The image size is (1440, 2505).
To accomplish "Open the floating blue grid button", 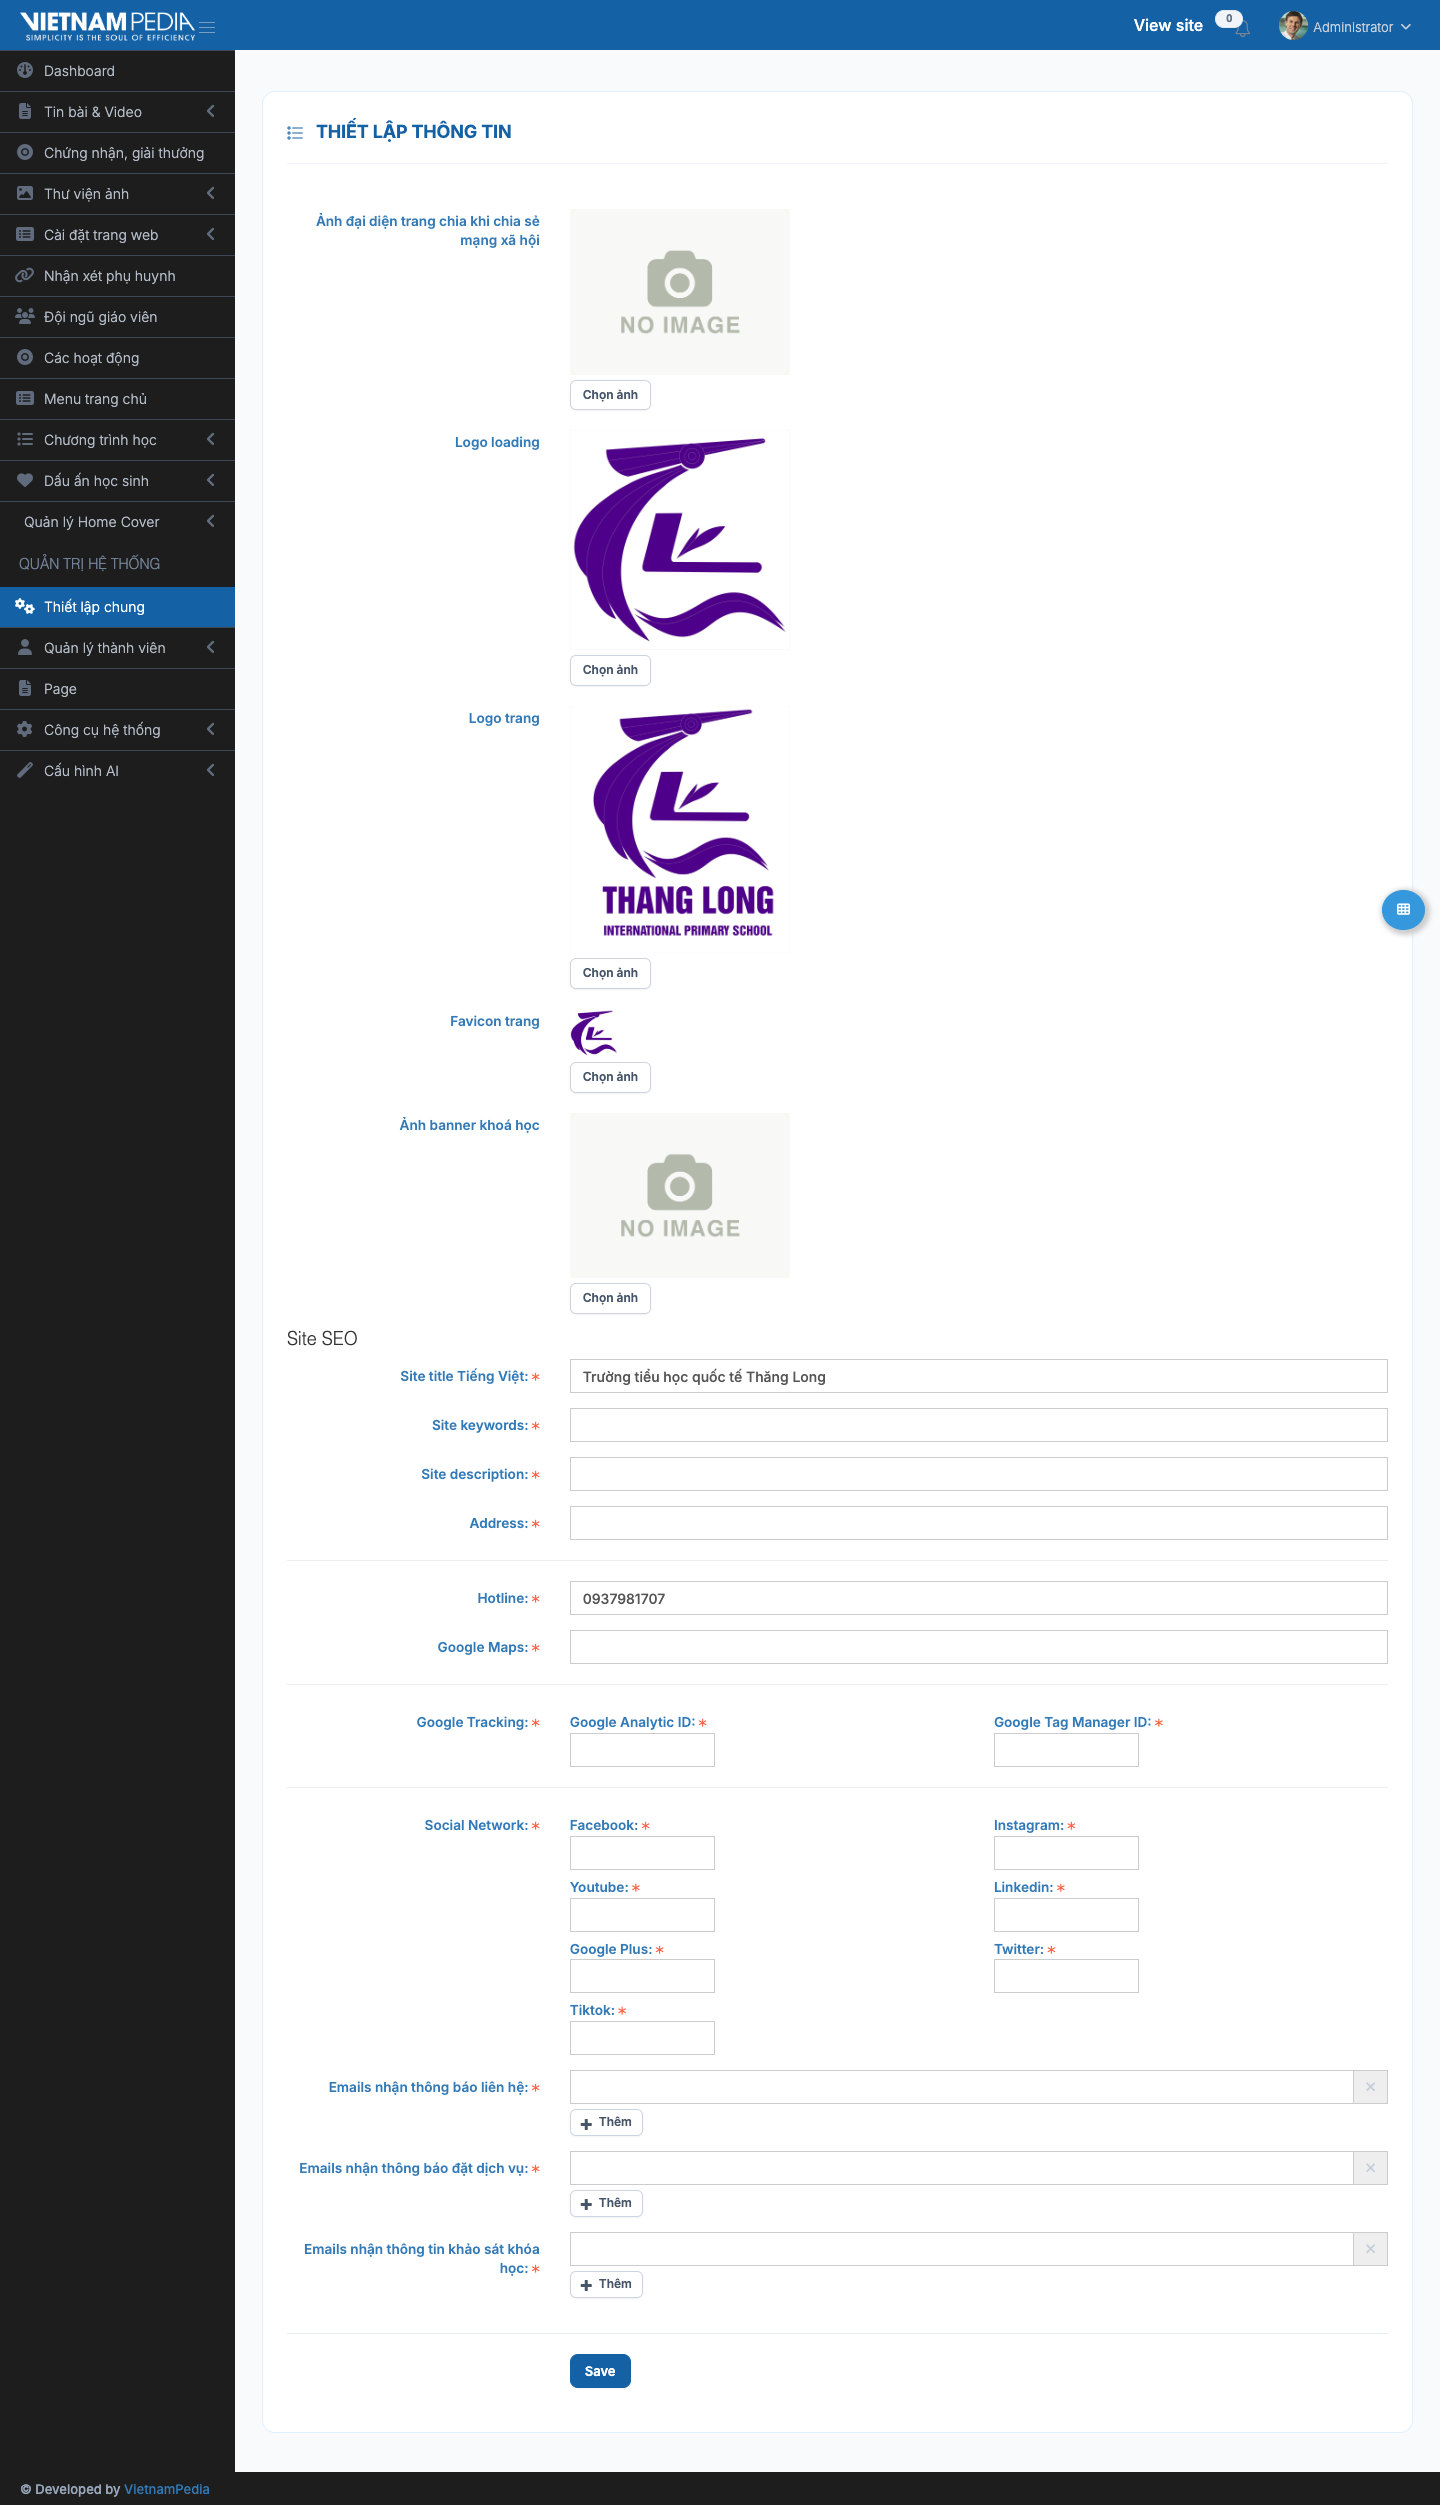I will pos(1403,910).
